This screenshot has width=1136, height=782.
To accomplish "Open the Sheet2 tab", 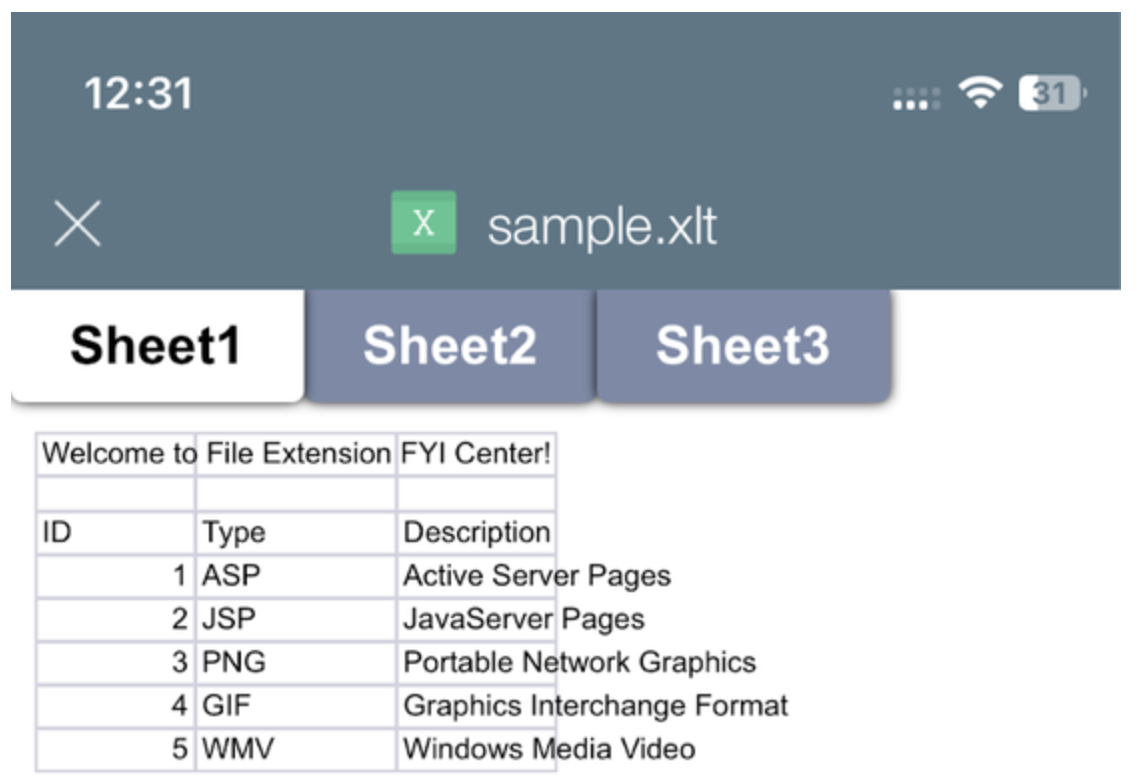I will click(x=450, y=346).
